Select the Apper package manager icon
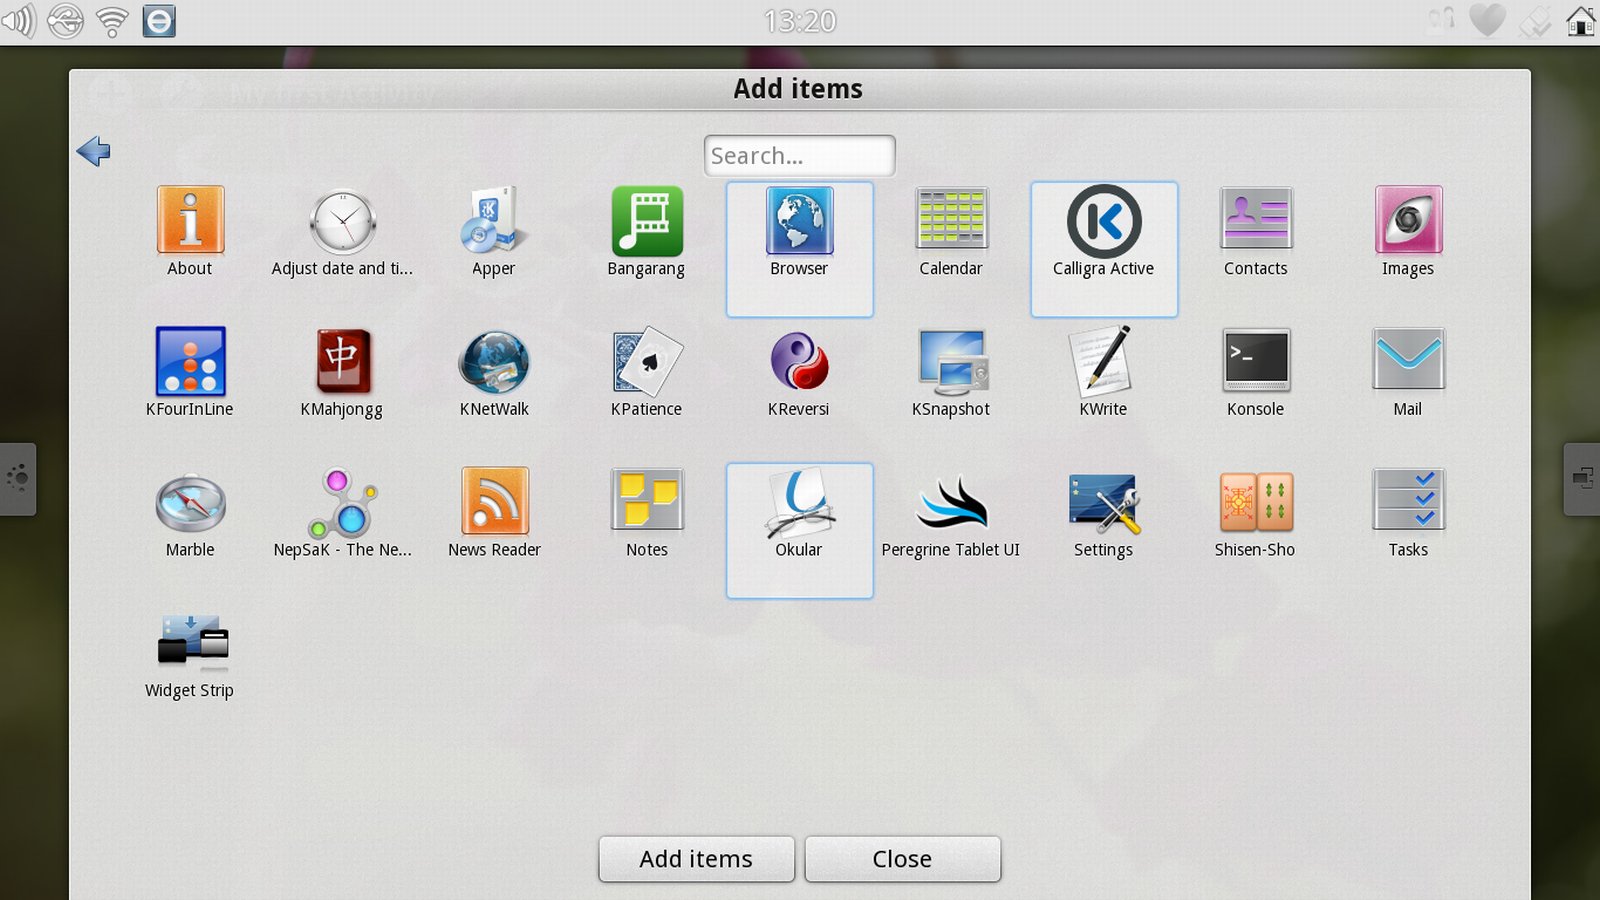 [x=494, y=220]
